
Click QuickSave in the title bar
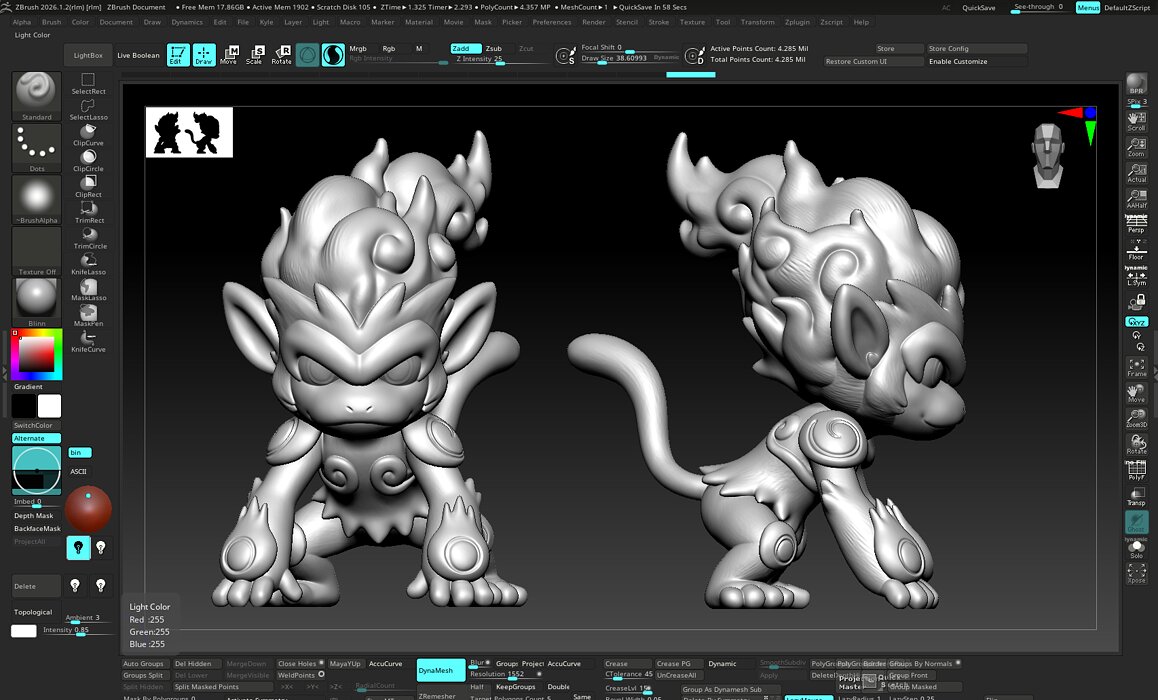[979, 7]
